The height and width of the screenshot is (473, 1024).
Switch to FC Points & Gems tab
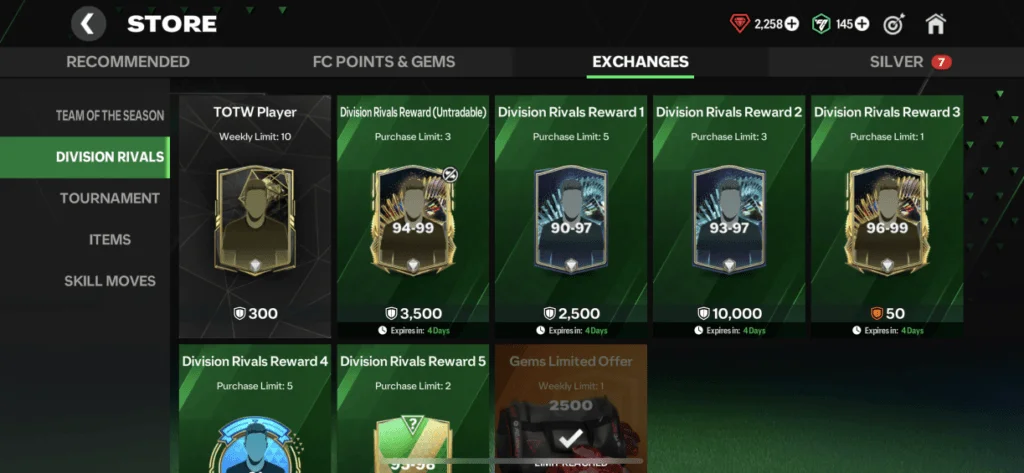[x=384, y=62]
